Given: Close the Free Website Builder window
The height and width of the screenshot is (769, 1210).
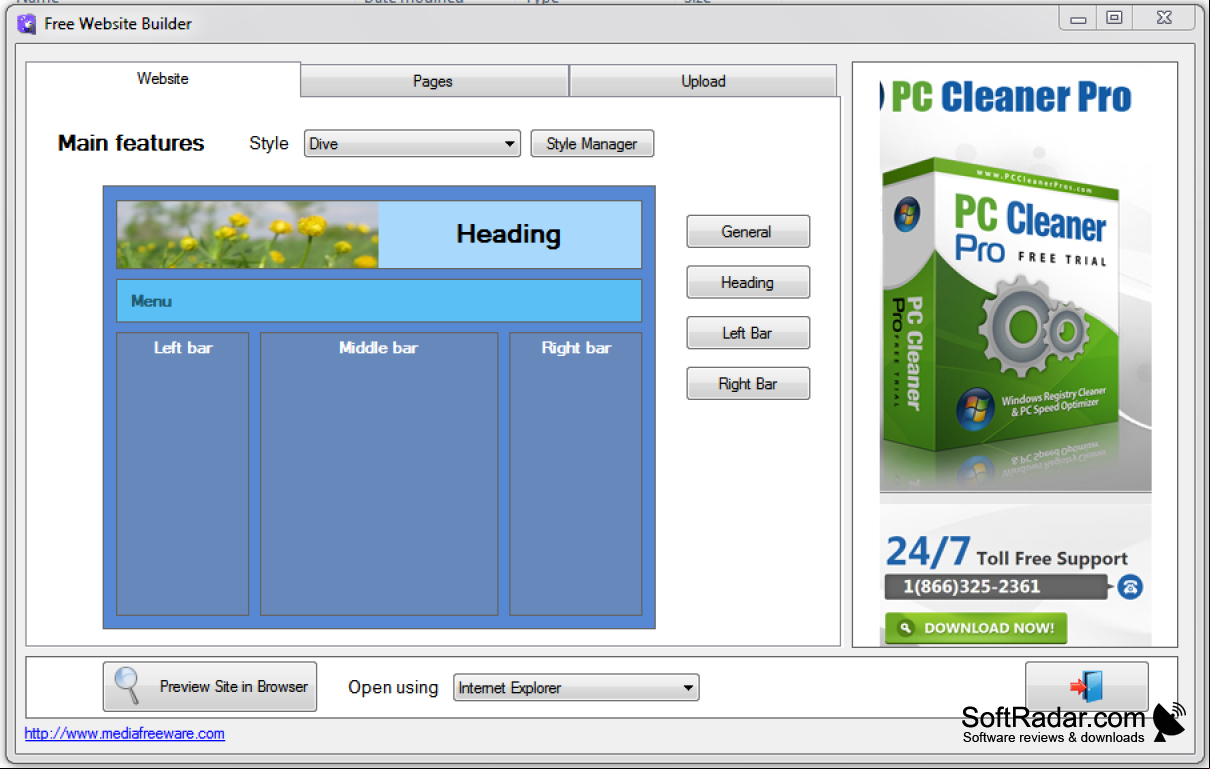Looking at the screenshot, I should click(1164, 18).
